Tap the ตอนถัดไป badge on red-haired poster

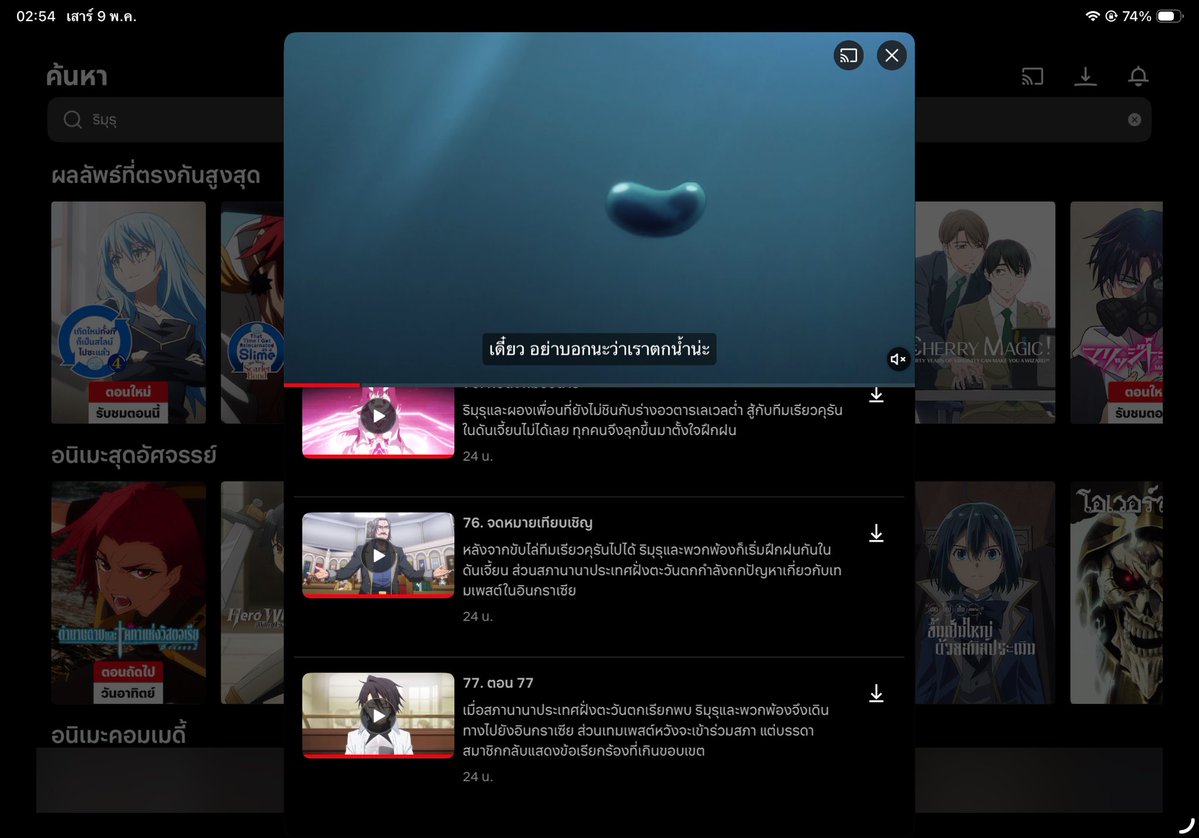(x=128, y=671)
